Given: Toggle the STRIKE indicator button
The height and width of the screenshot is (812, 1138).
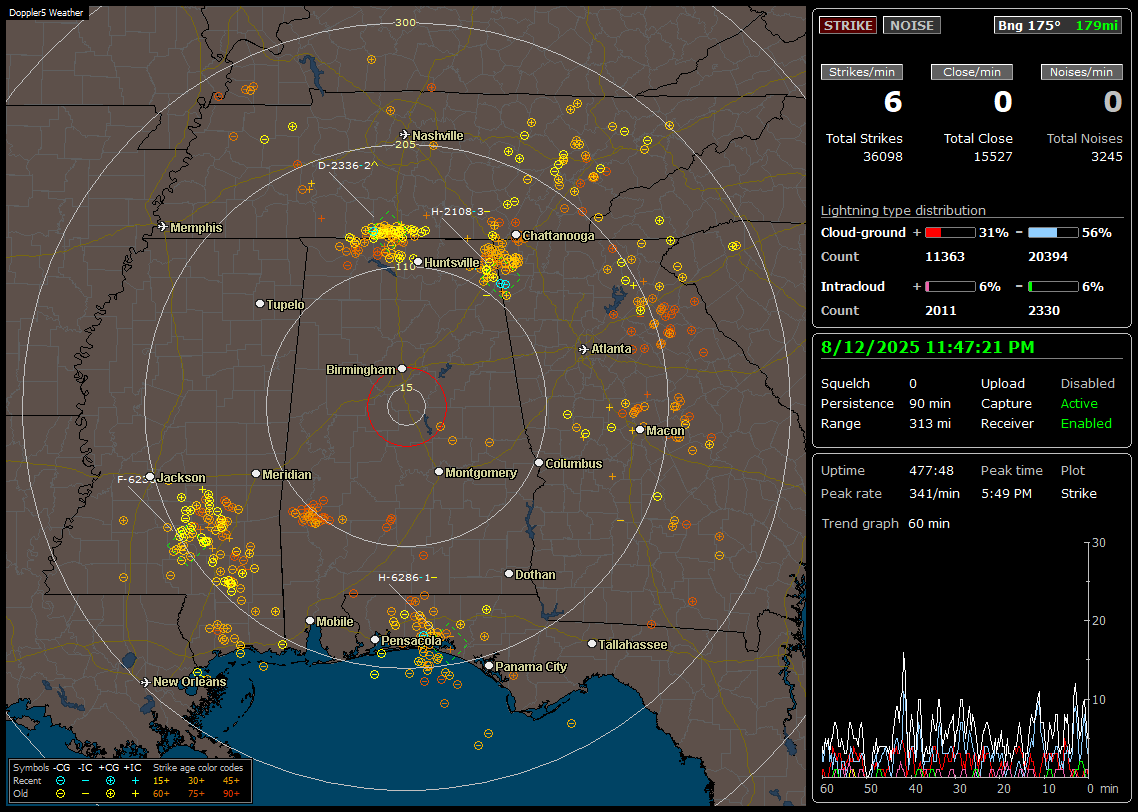Looking at the screenshot, I should click(848, 25).
